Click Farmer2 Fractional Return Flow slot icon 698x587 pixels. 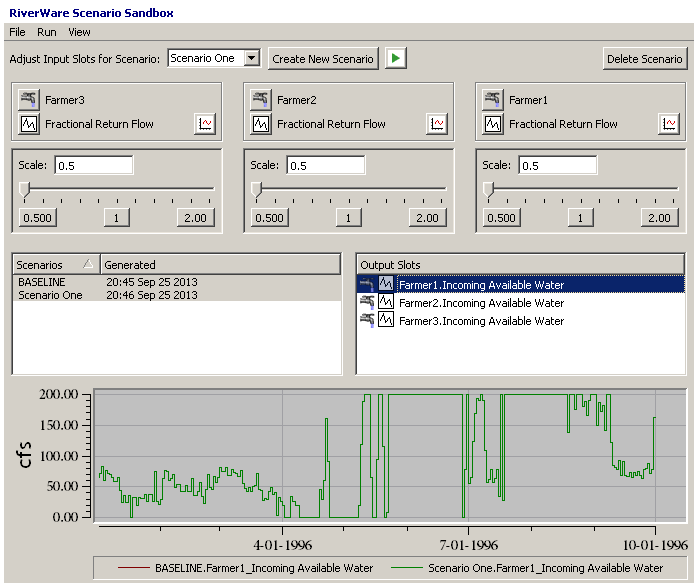point(260,123)
